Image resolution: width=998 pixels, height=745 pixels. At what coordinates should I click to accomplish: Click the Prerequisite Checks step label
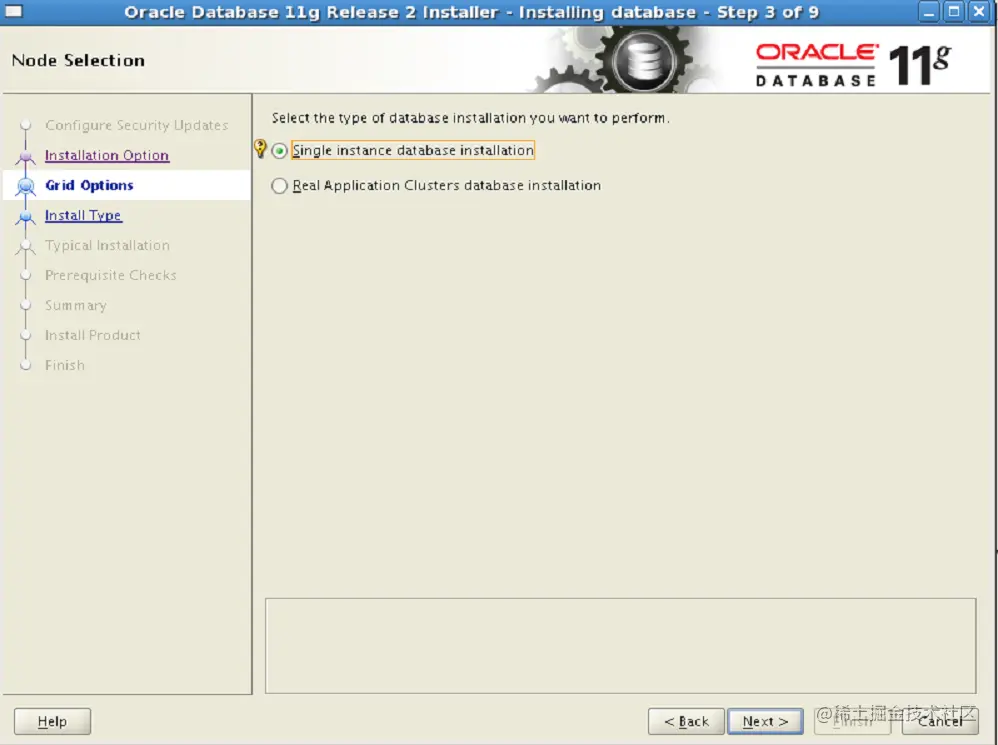(111, 275)
